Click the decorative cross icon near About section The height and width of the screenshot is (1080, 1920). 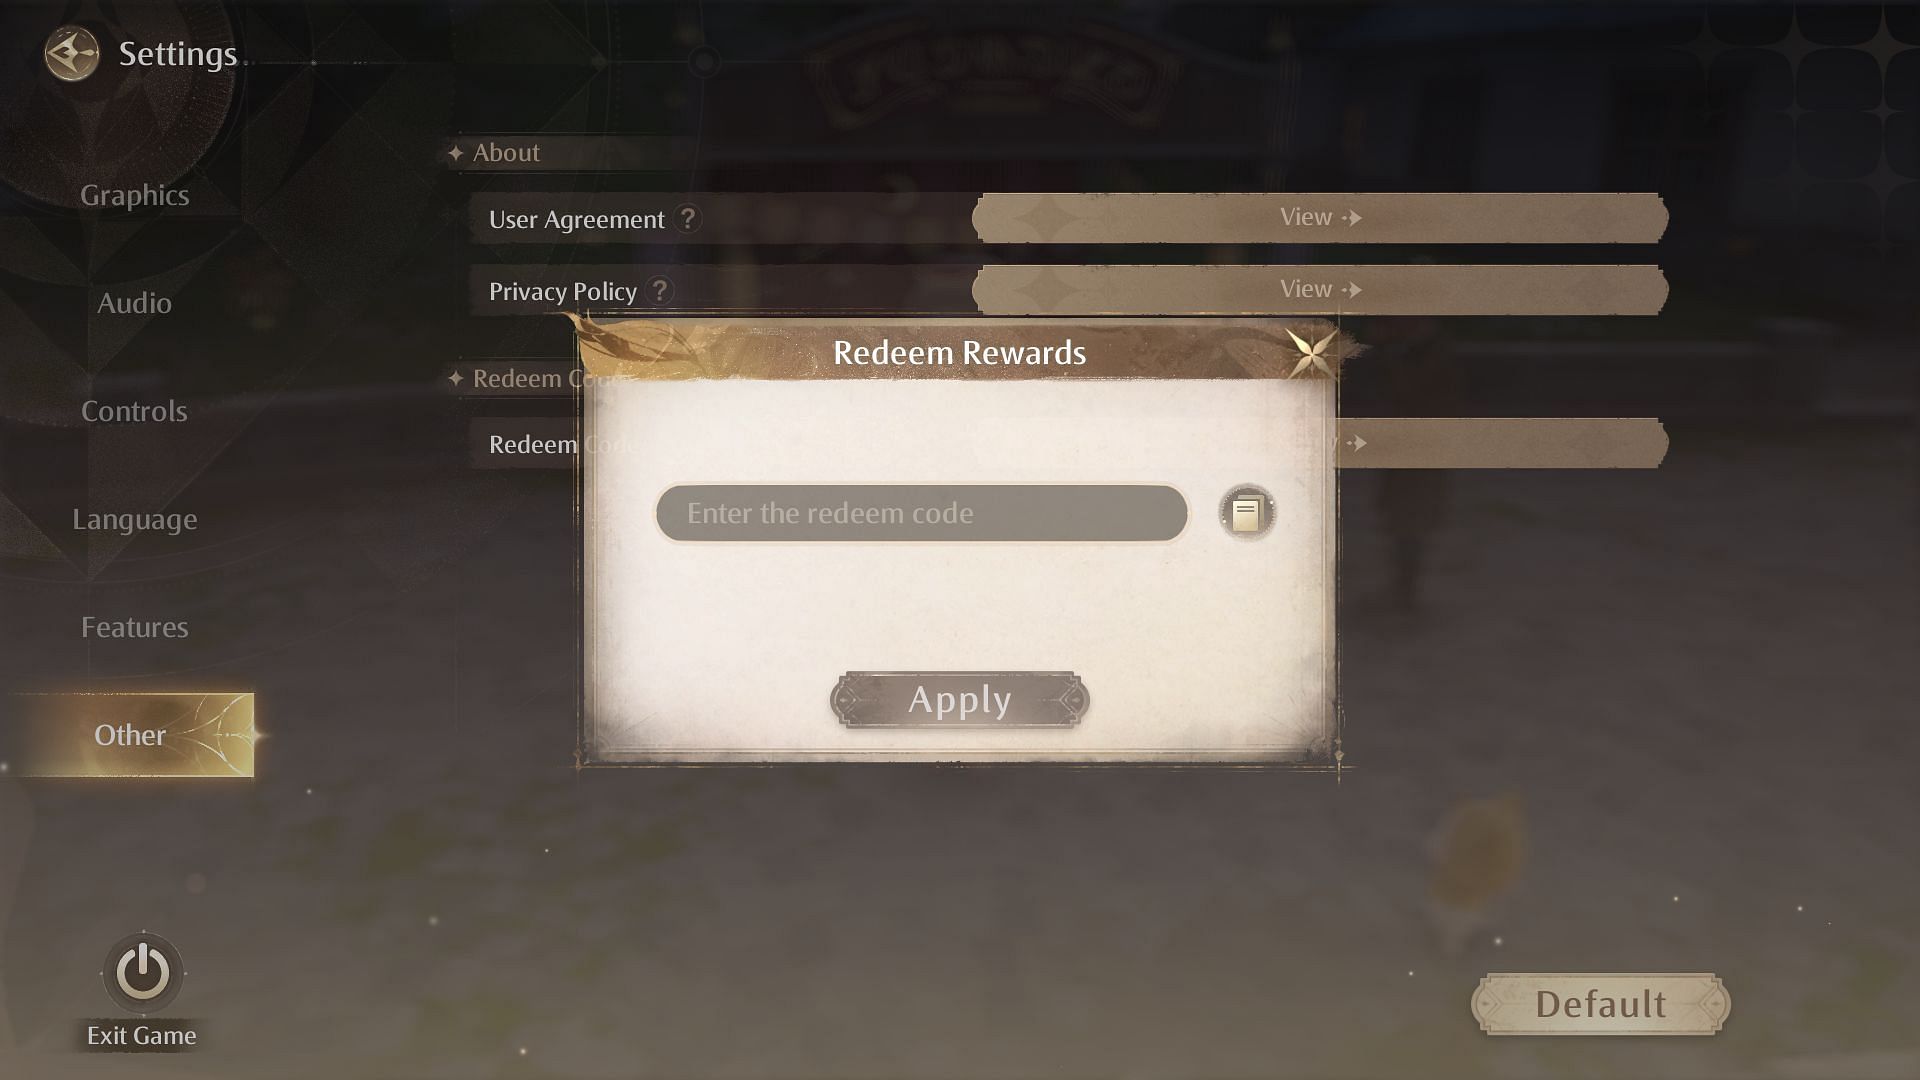pyautogui.click(x=455, y=152)
